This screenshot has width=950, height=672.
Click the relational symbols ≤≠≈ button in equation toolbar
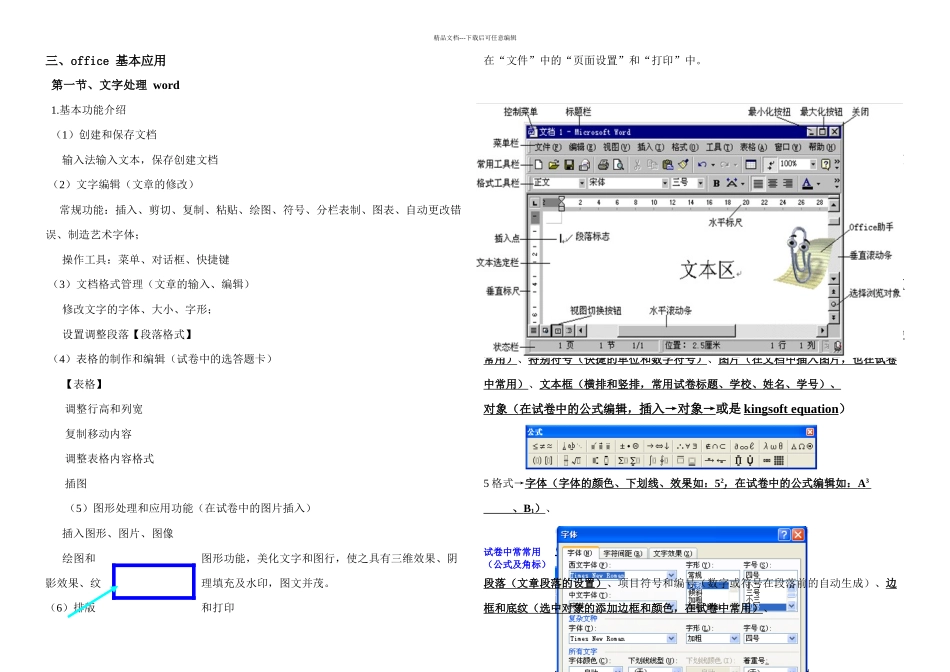coord(542,446)
